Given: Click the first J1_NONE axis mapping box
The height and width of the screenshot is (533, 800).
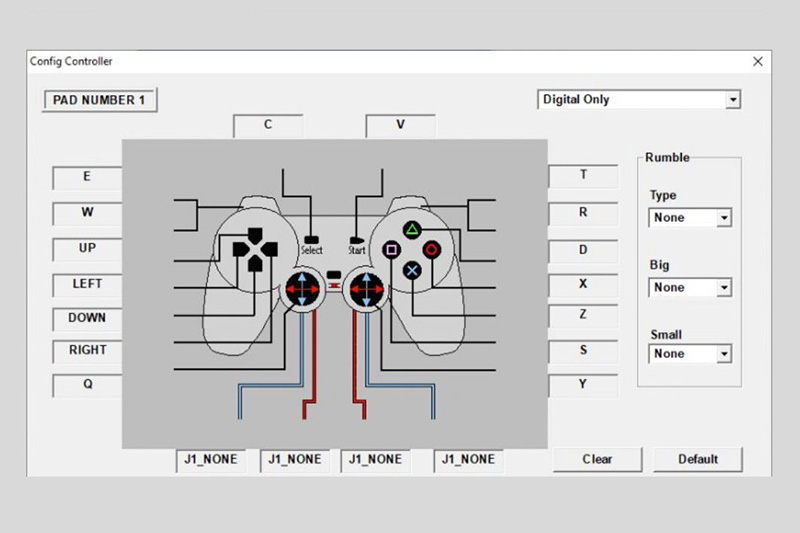Looking at the screenshot, I should [210, 460].
